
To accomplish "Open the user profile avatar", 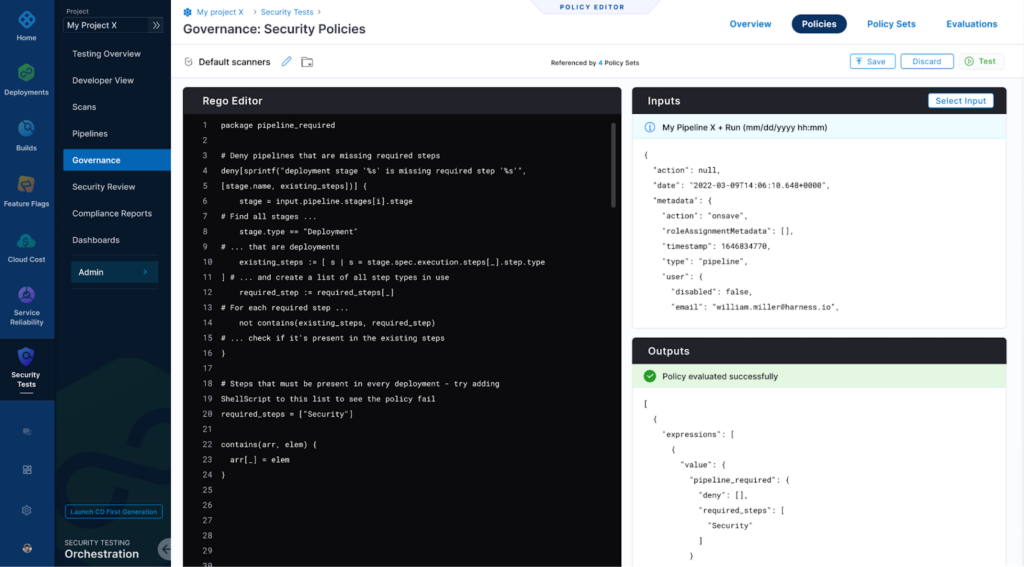I will pos(27,548).
